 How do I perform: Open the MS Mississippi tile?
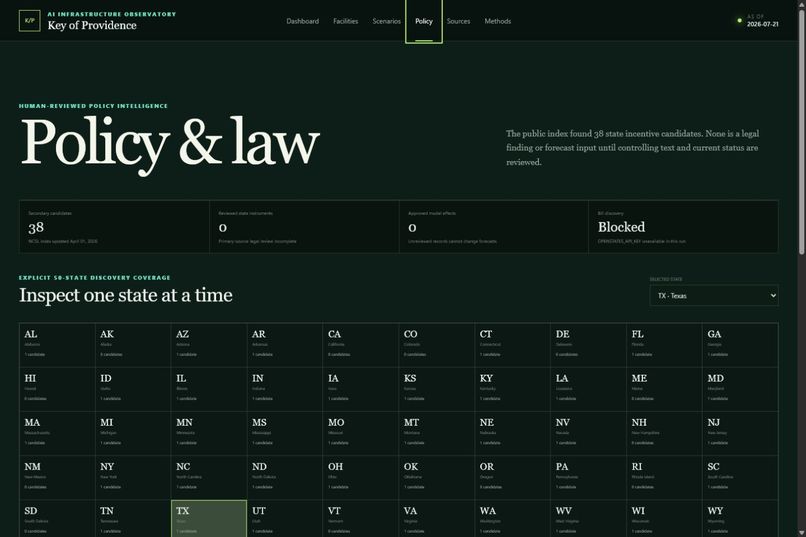(285, 433)
